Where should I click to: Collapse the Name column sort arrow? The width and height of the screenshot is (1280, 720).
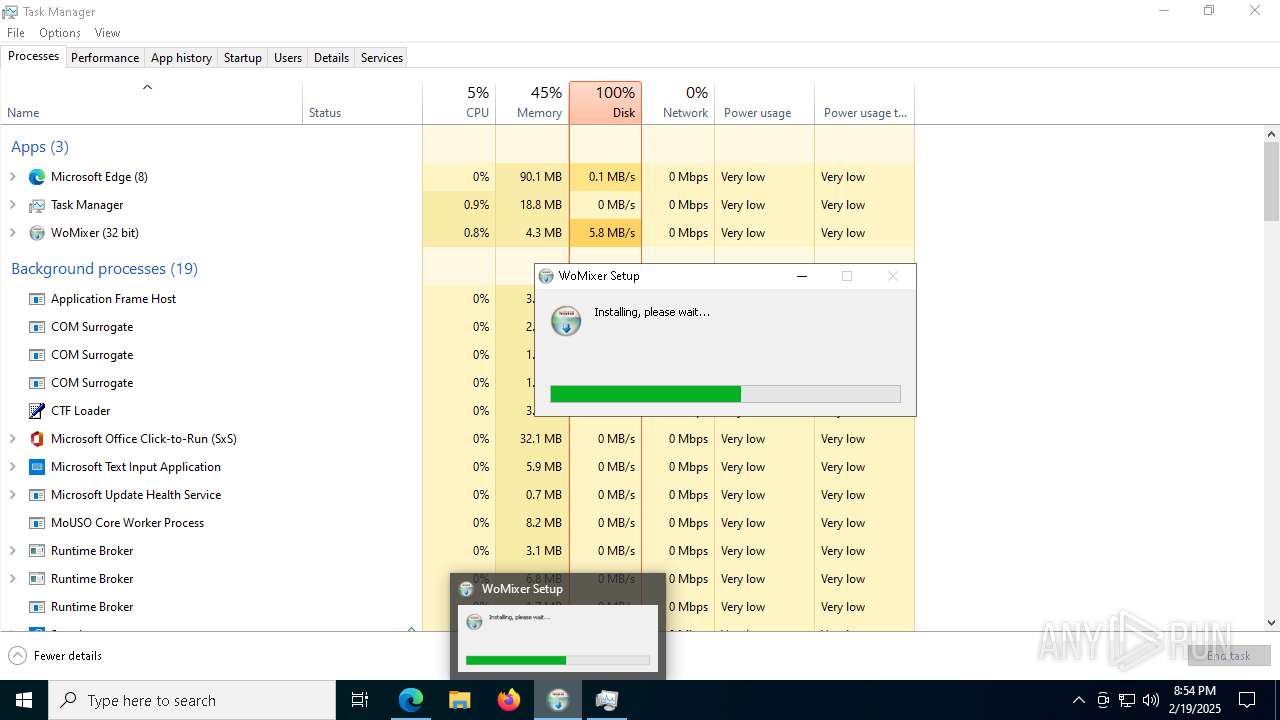(147, 87)
